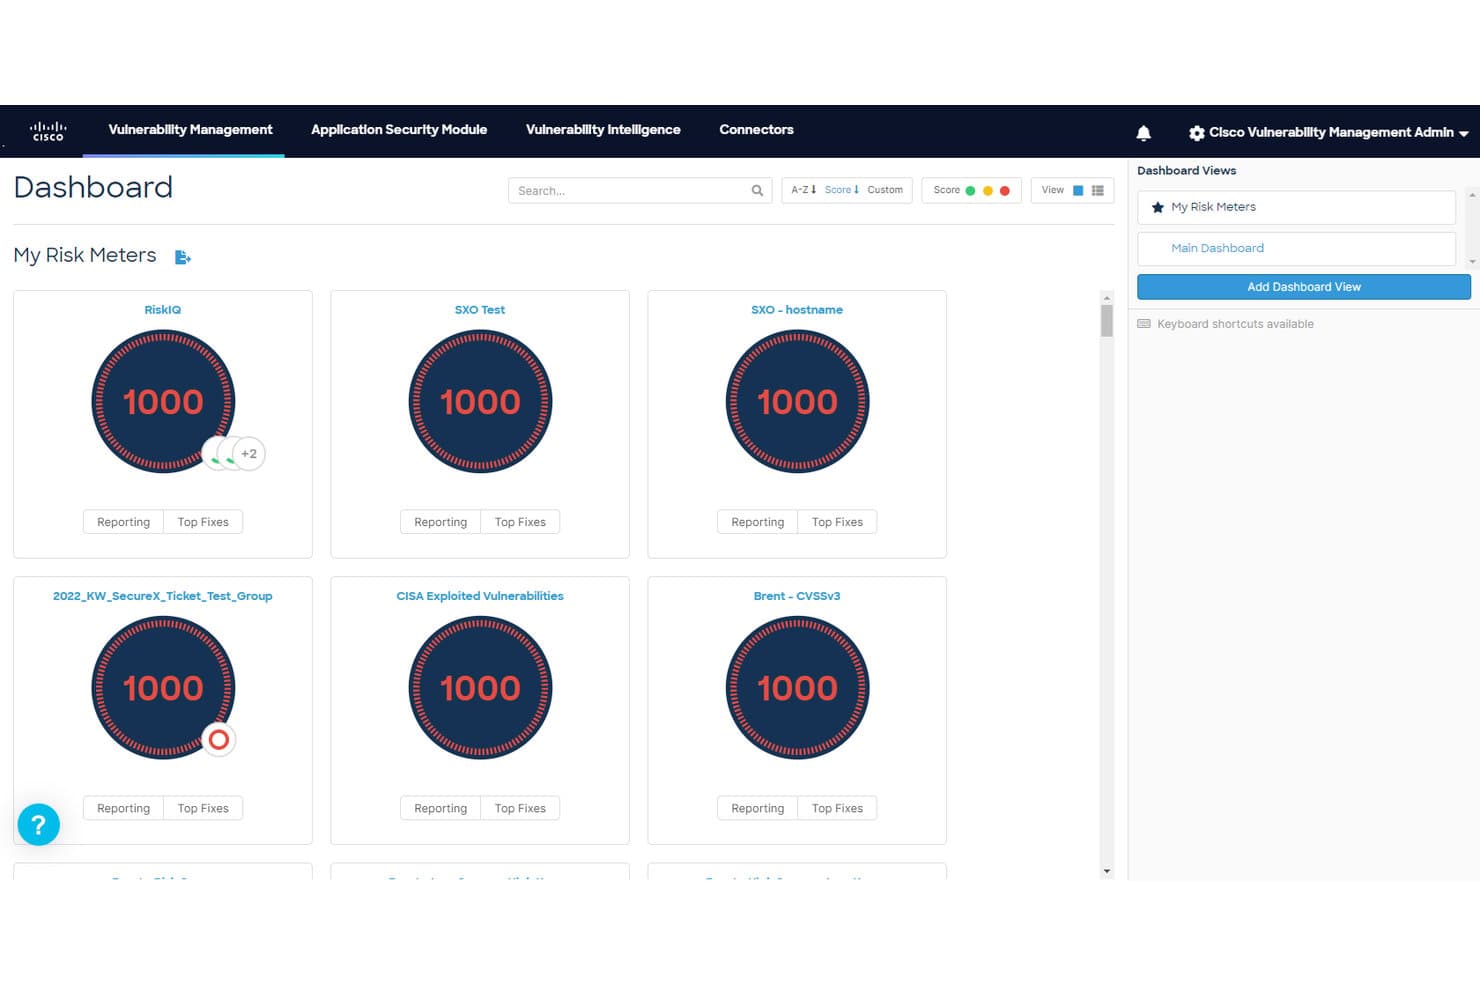Screen dimensions: 1480x987
Task: Open Vulnerability Intelligence tab
Action: (x=603, y=130)
